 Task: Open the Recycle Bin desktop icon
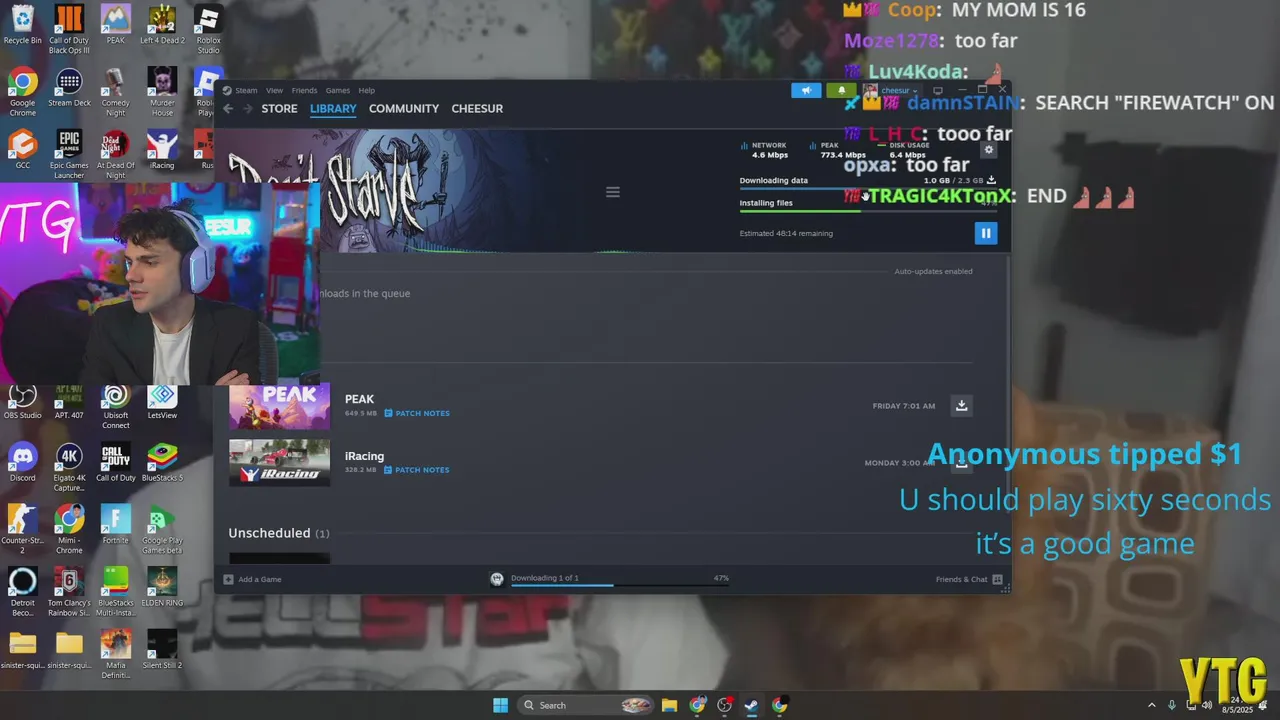22,25
